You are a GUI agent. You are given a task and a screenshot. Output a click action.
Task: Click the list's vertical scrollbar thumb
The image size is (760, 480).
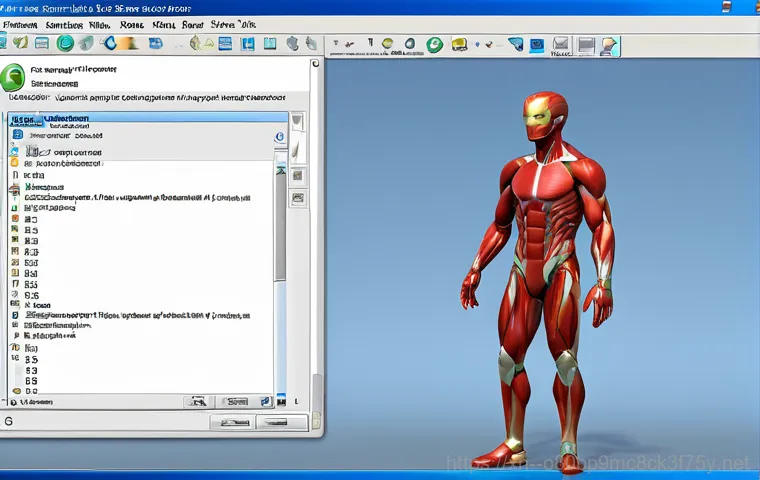coord(280,227)
